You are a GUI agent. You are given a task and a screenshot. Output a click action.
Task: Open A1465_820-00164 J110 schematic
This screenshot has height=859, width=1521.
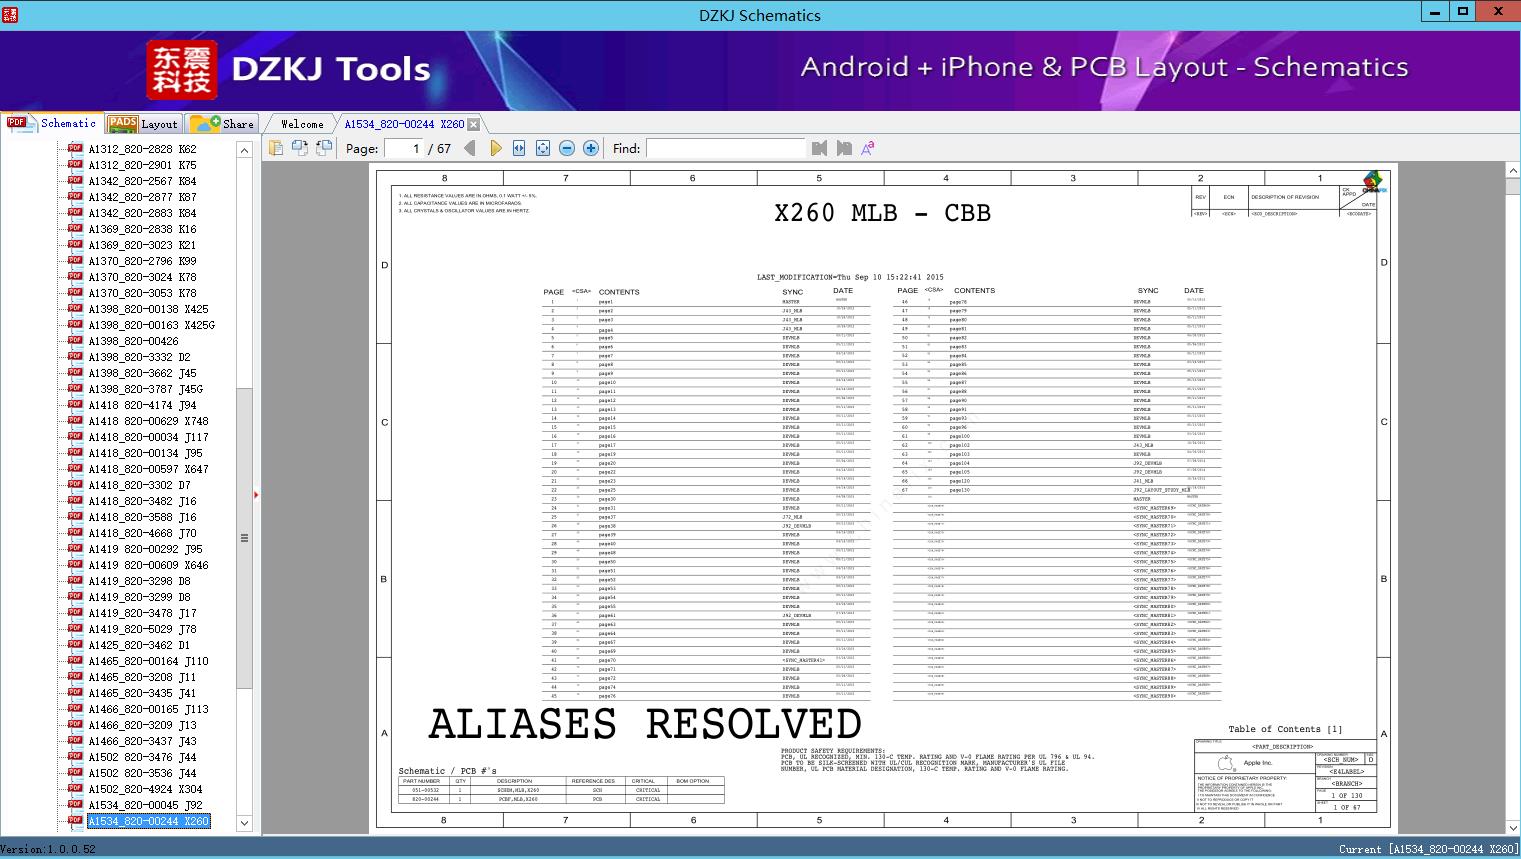point(148,661)
